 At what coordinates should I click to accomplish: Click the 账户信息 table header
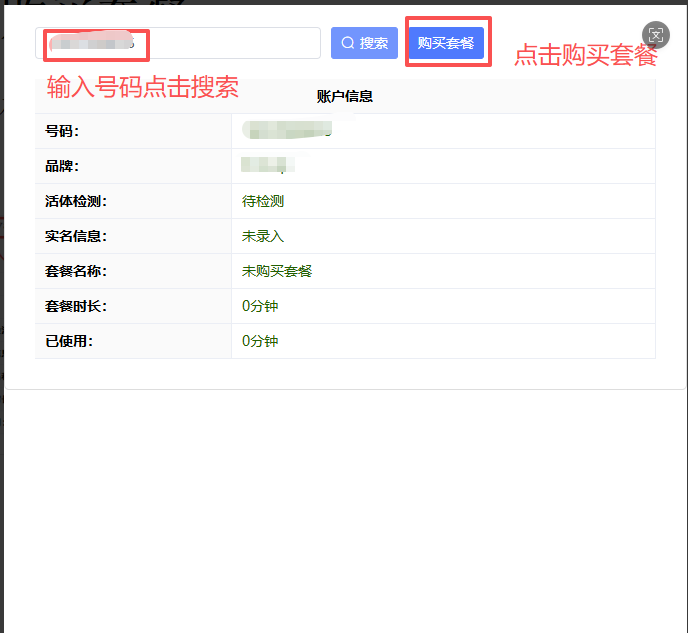click(x=345, y=96)
